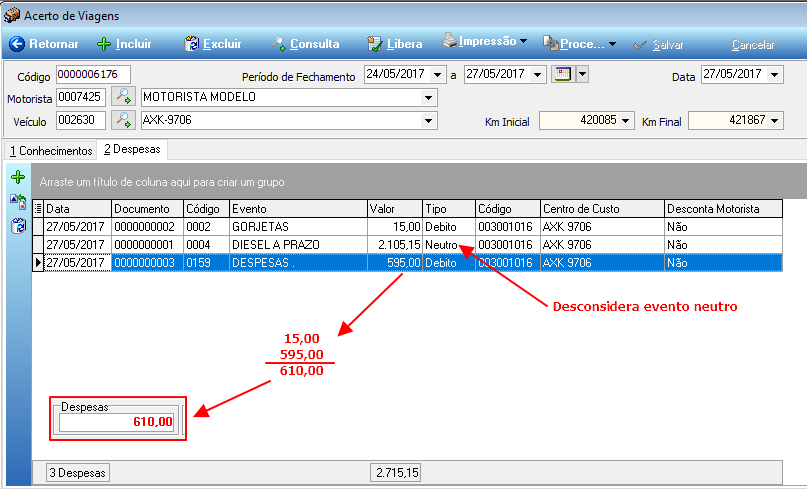Click the 3 Despesas footer count
The height and width of the screenshot is (489, 807).
78,473
